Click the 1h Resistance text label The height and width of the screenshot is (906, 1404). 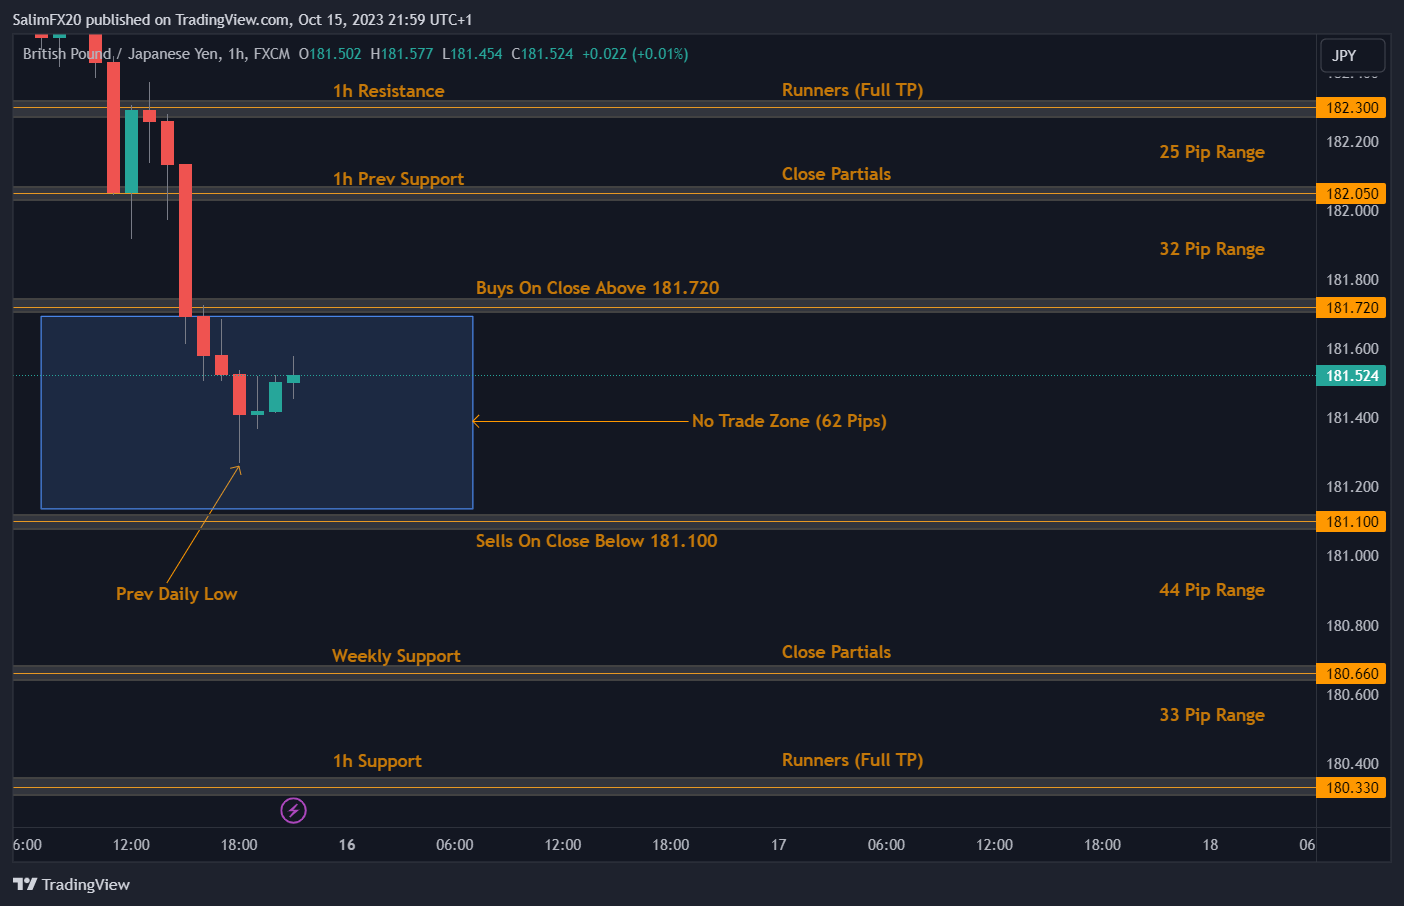tap(389, 91)
